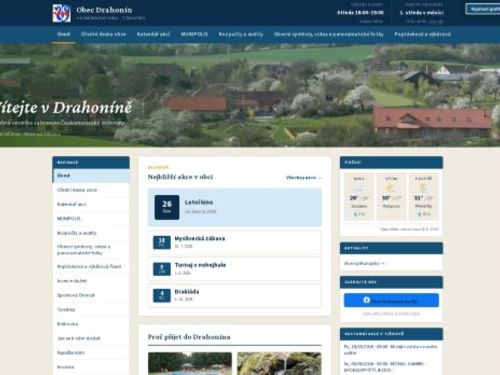Open Kalendář akcí in the top menu

pos(153,34)
